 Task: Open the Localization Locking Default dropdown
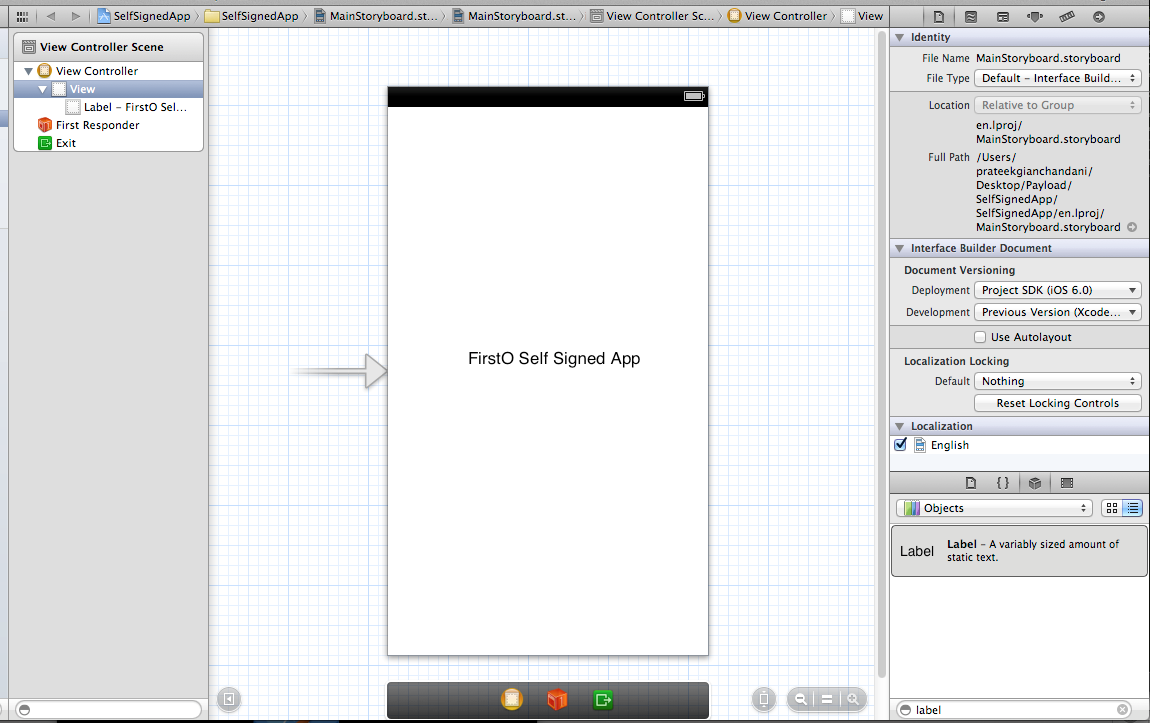pos(1057,381)
